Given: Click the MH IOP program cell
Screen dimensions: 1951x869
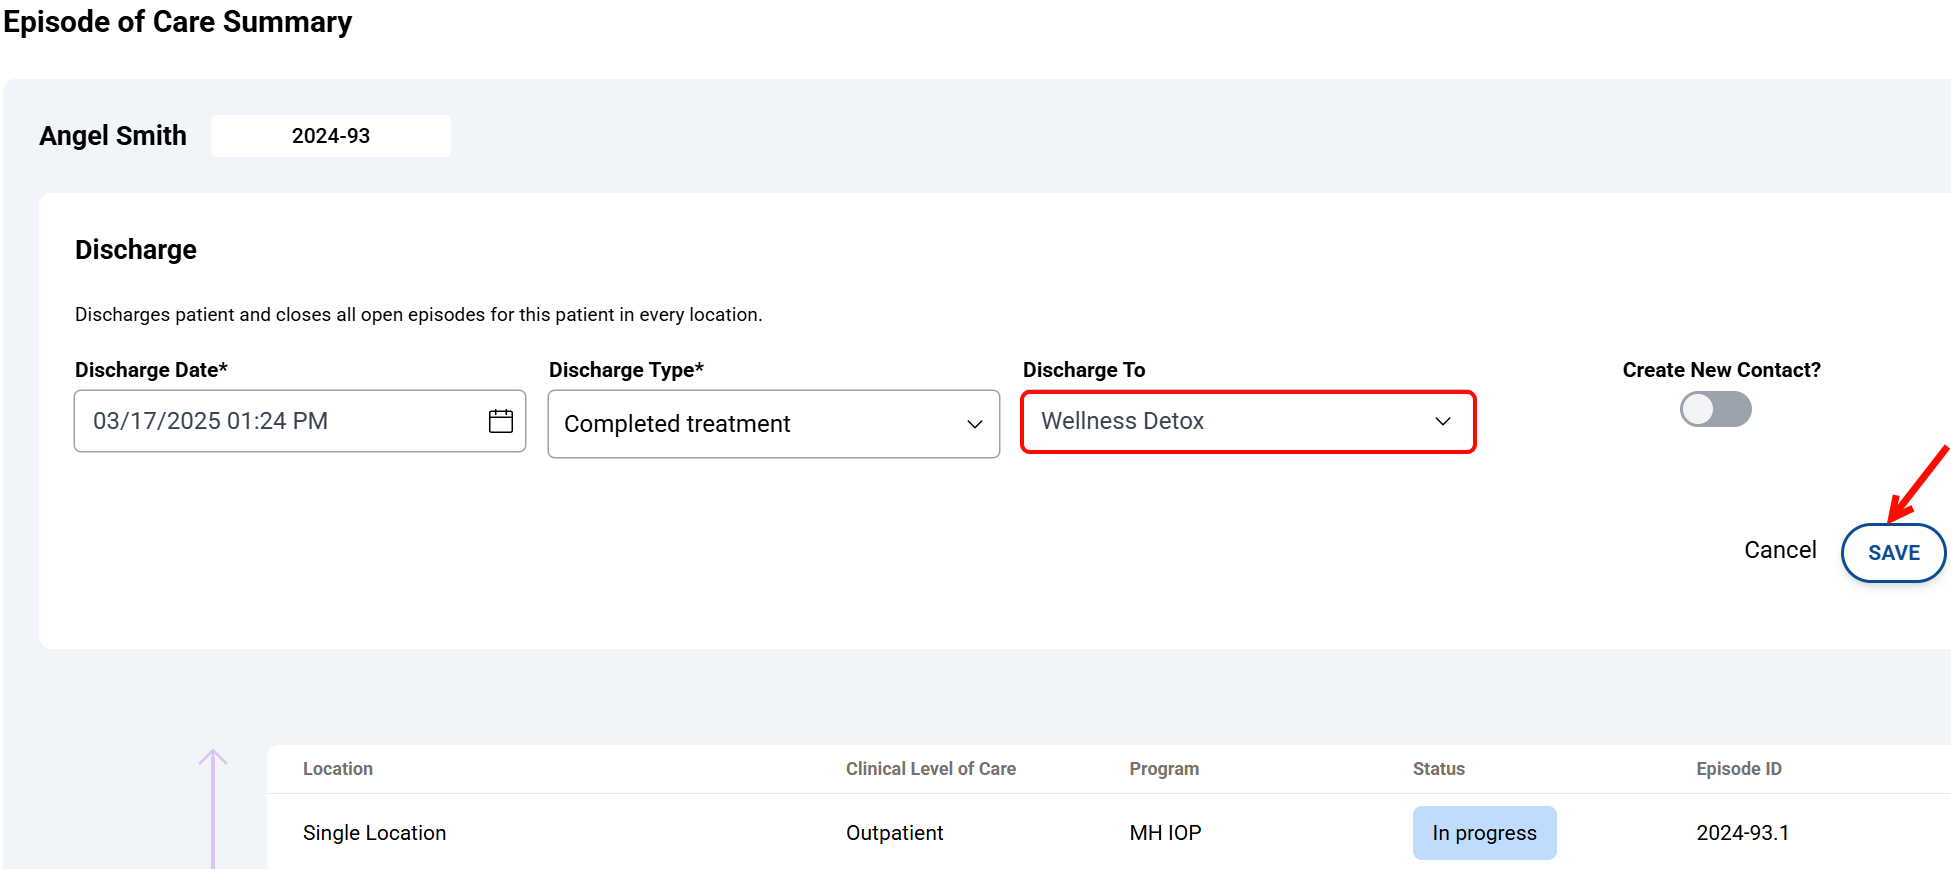Looking at the screenshot, I should 1165,833.
